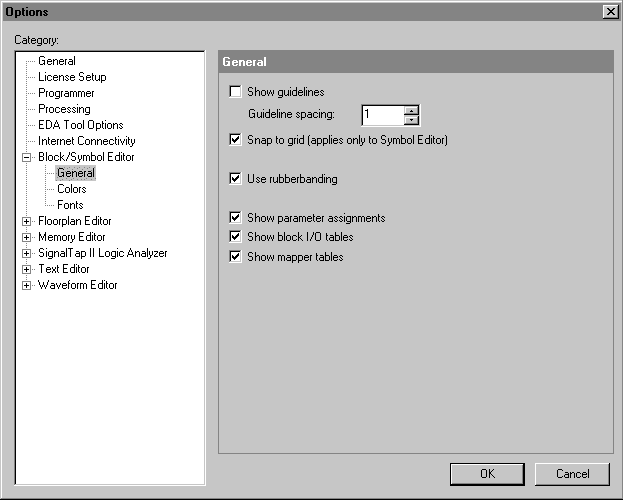The image size is (624, 501).
Task: Toggle Show block I/O tables
Action: [x=235, y=237]
